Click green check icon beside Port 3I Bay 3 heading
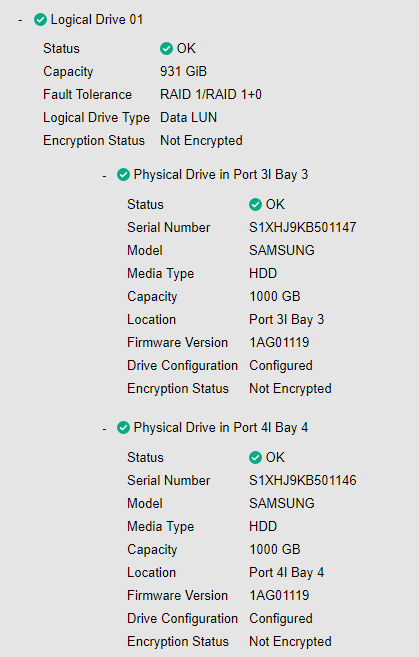 coord(123,175)
